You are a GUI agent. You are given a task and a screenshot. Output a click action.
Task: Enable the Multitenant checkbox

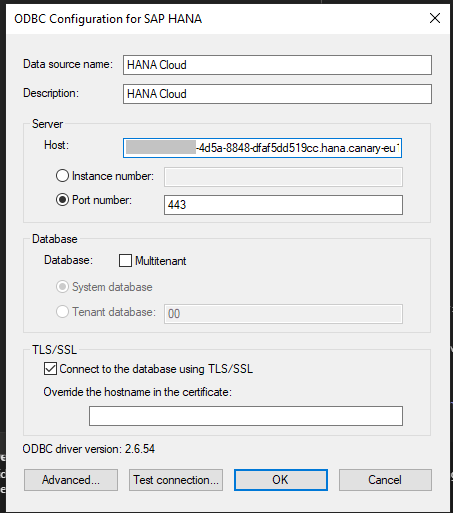click(x=125, y=261)
